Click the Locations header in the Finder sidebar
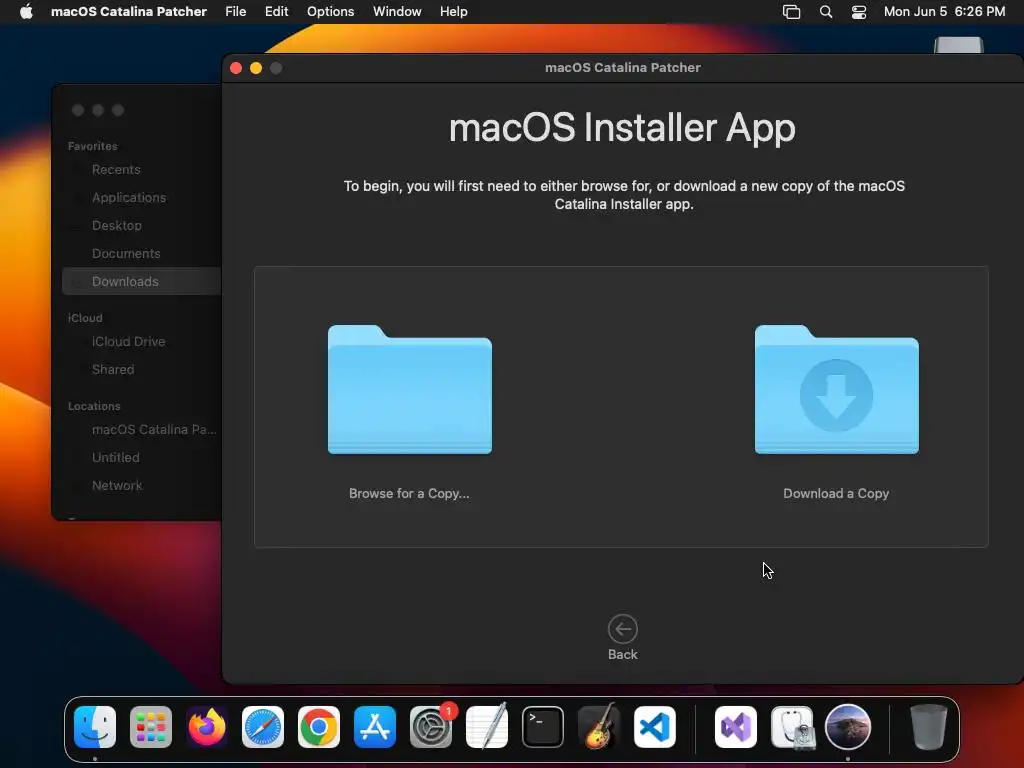This screenshot has height=768, width=1024. pos(94,406)
